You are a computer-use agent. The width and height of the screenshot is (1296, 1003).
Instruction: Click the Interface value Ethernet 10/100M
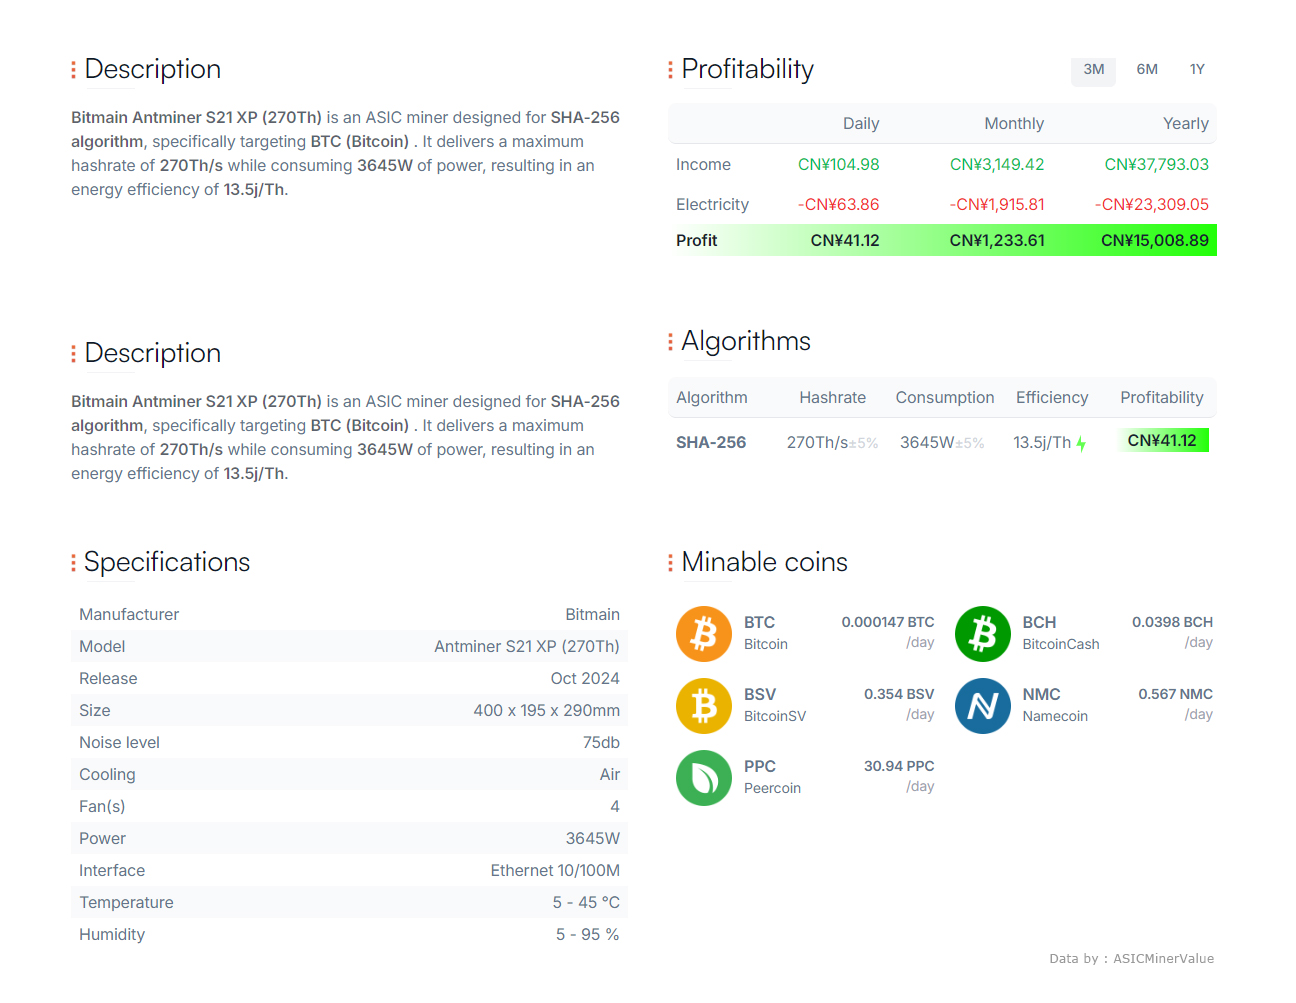coord(555,870)
